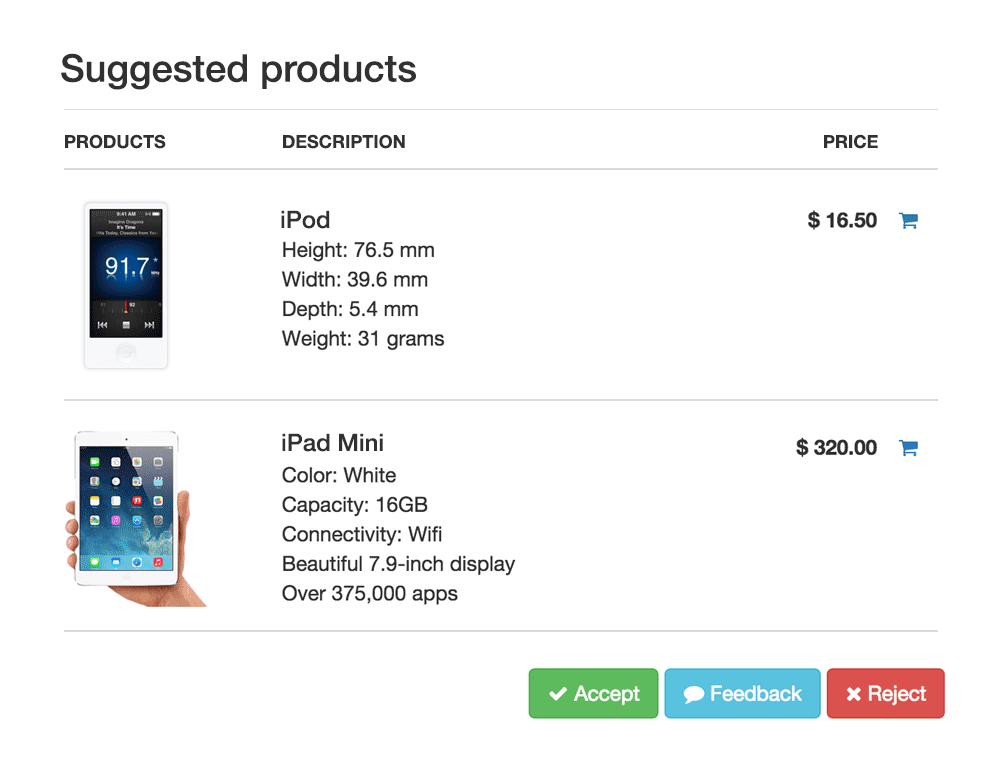Open the iPad Mini product image
Viewport: 1000px width, 760px height.
128,516
